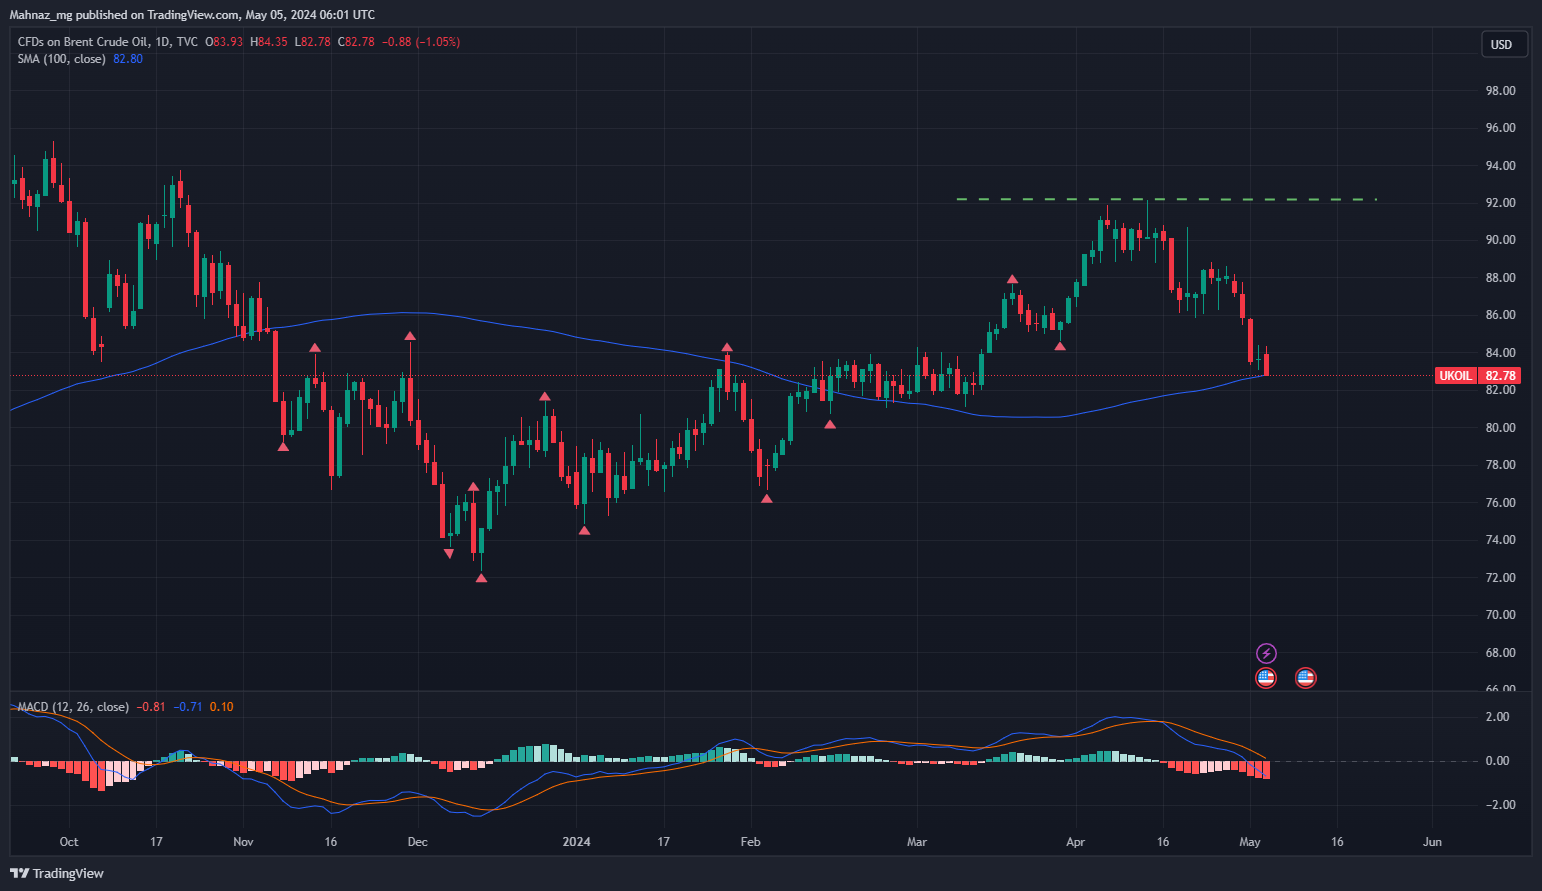This screenshot has height=891, width=1542.
Task: Click the May label on the time axis
Action: coord(1250,842)
